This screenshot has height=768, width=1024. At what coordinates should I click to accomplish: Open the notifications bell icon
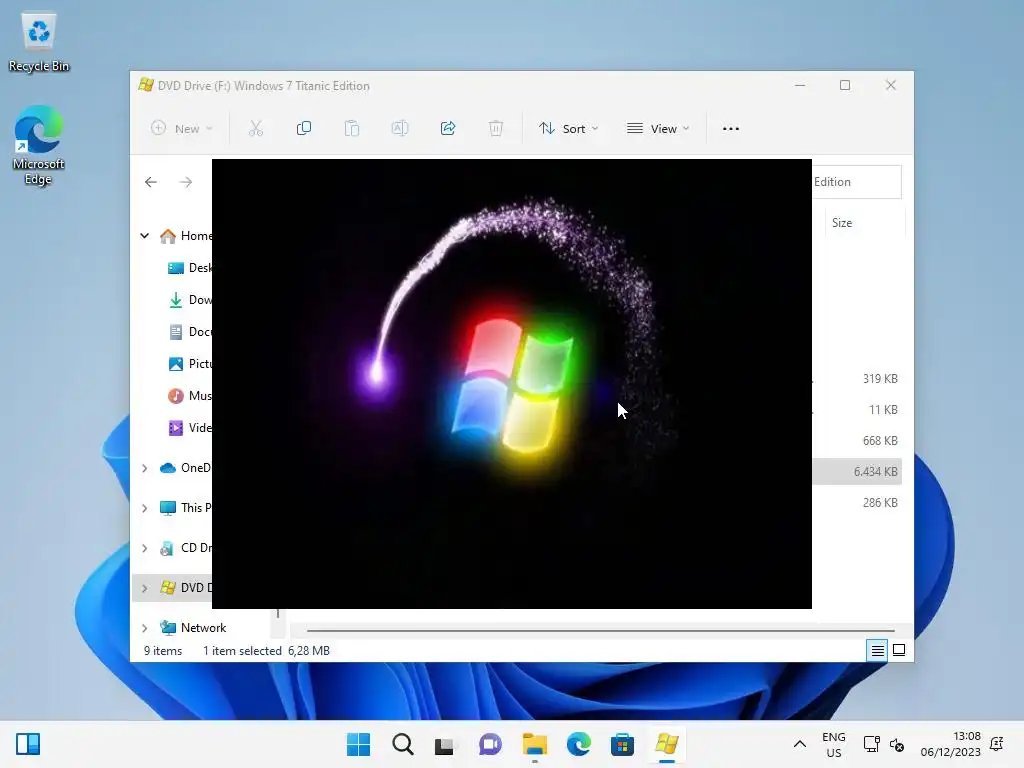point(997,744)
